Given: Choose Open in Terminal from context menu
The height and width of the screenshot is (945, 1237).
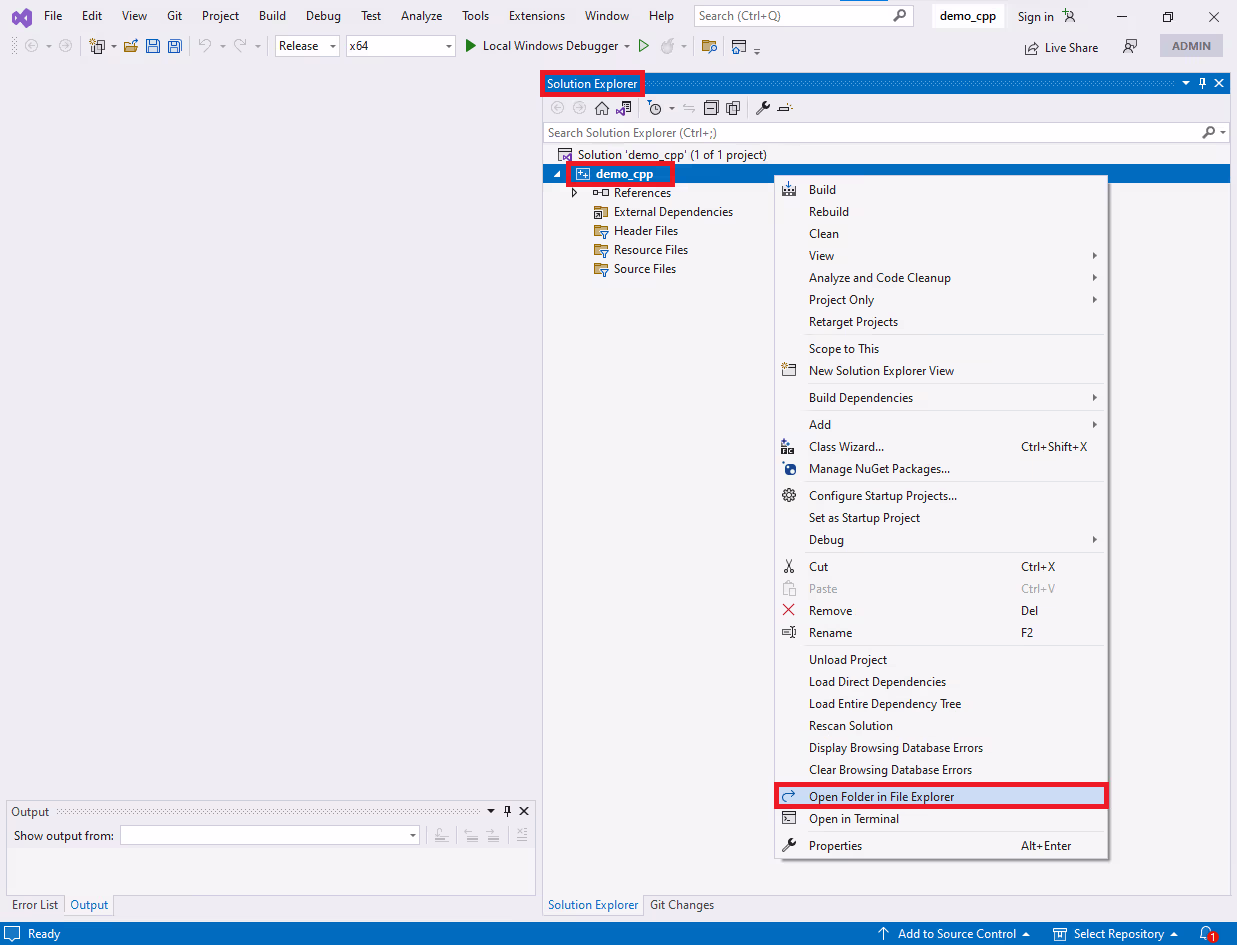Looking at the screenshot, I should coord(940,818).
